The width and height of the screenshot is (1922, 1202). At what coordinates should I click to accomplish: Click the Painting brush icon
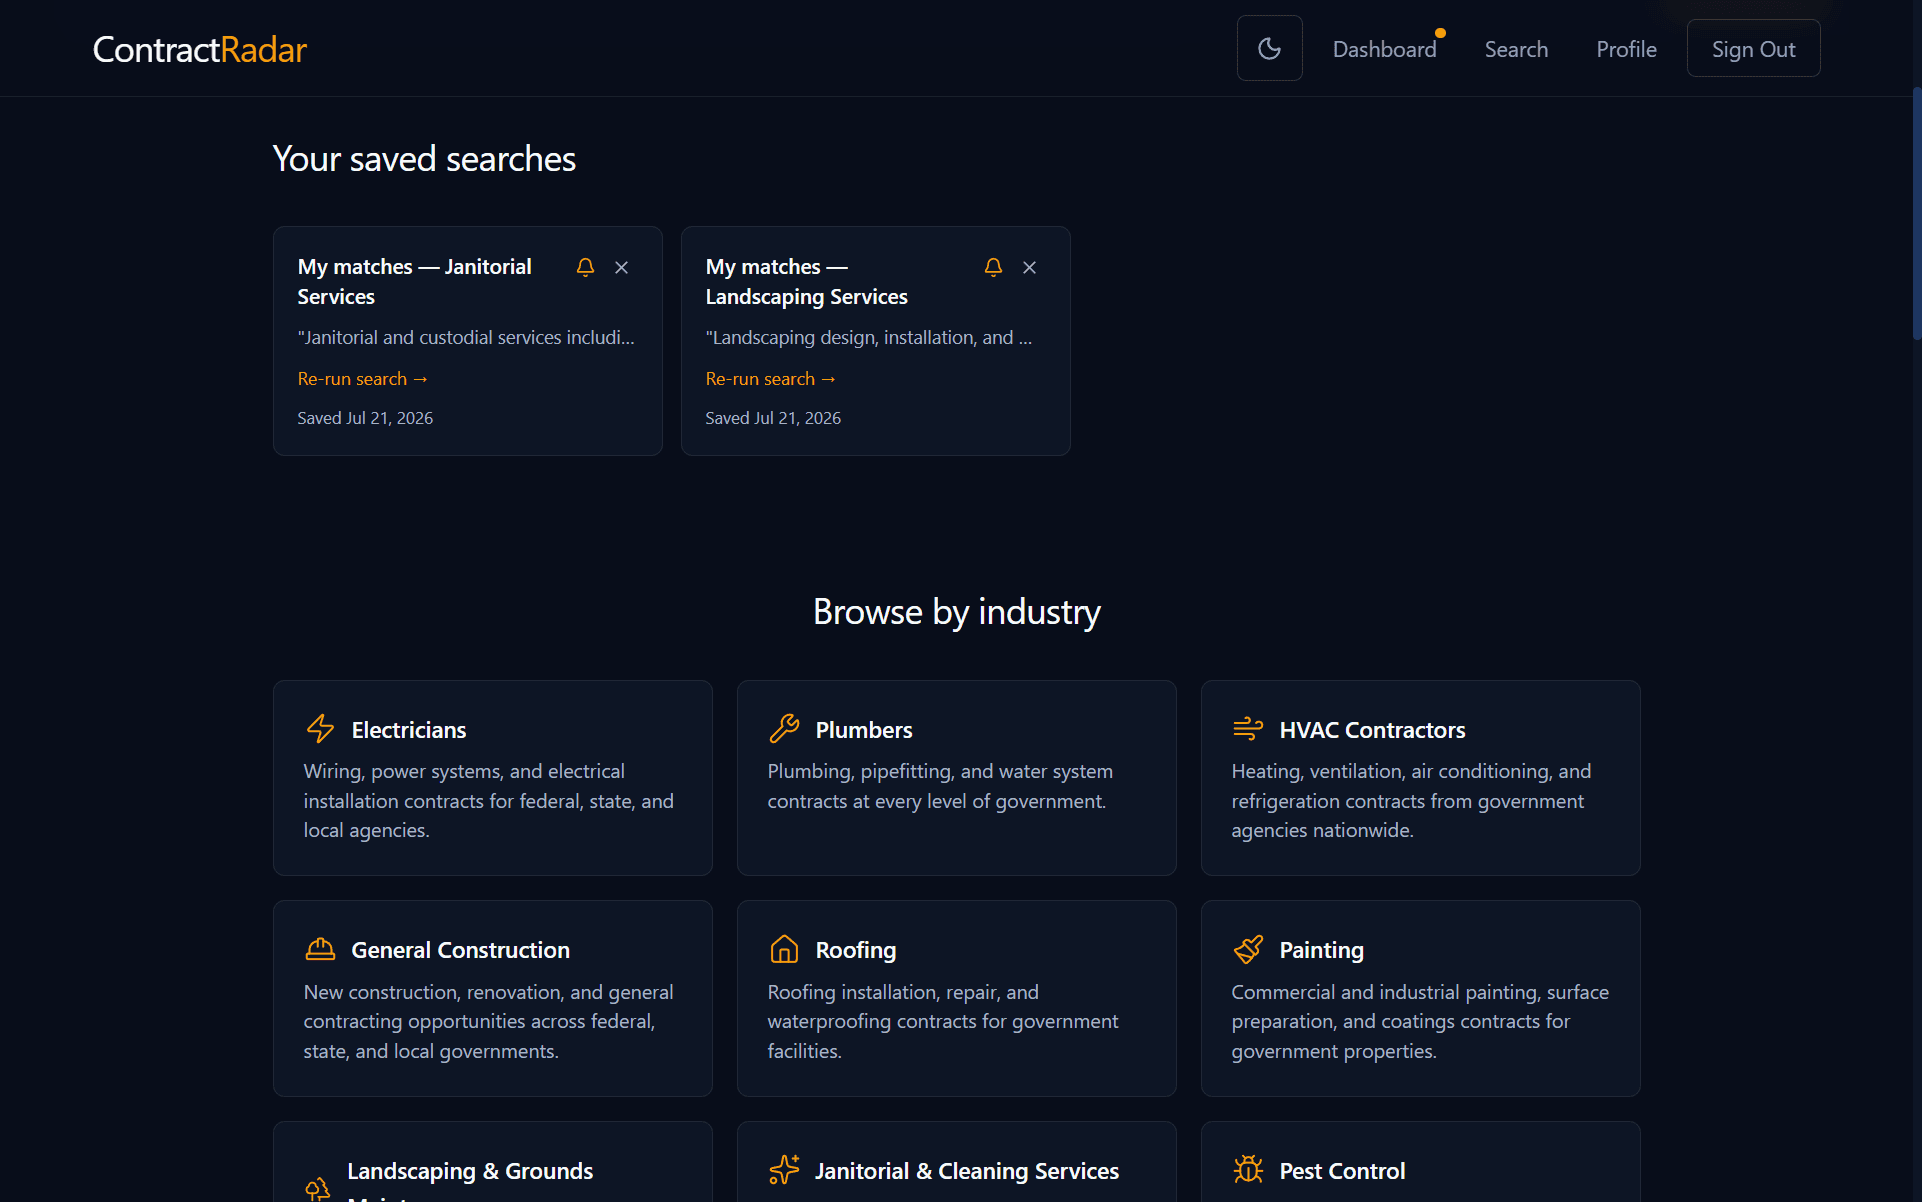(1248, 949)
